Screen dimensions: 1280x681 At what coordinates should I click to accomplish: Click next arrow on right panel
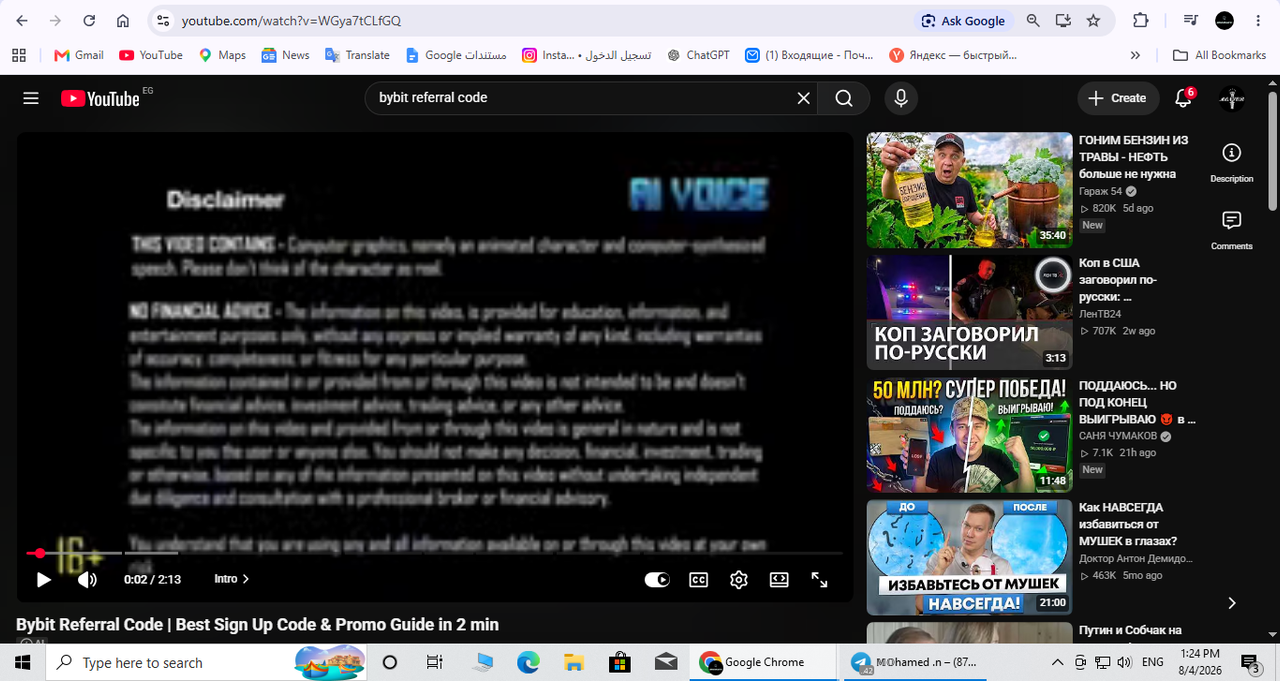pos(1232,603)
